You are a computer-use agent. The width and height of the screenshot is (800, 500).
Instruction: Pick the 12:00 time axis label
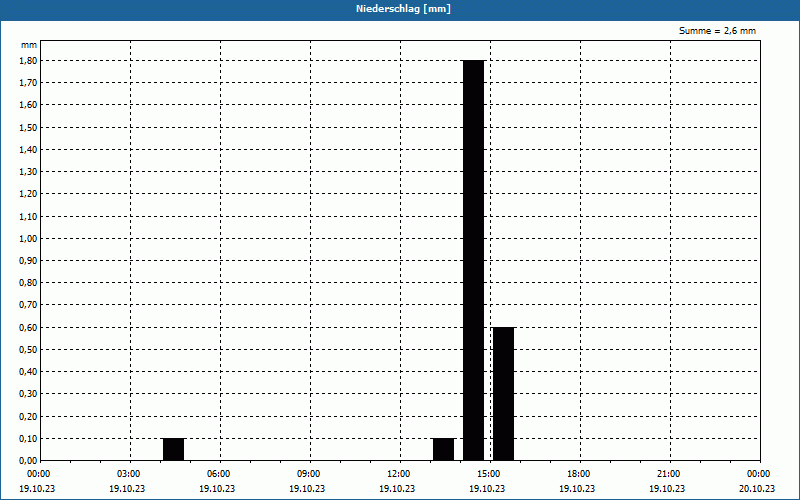click(x=399, y=474)
